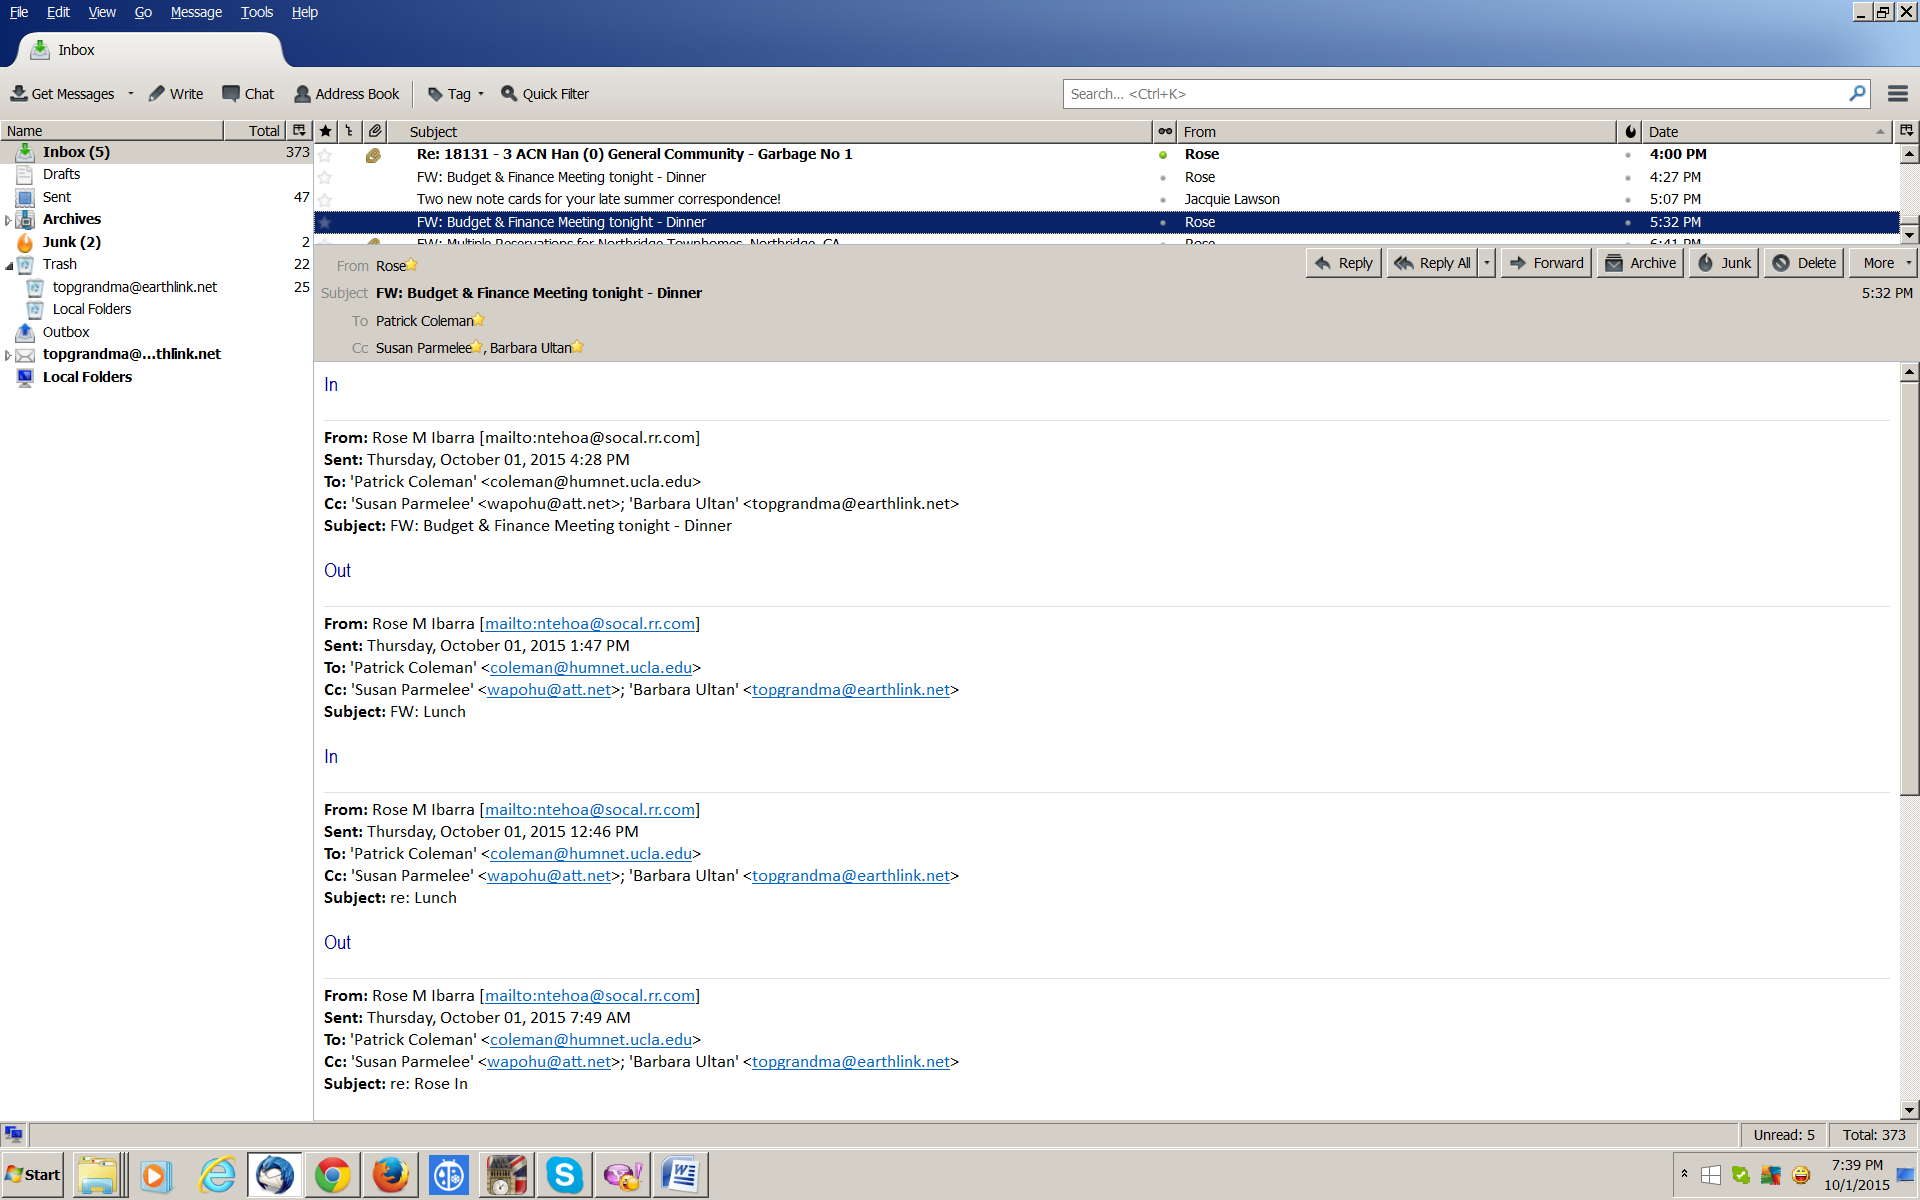Open Skype from the taskbar
Image resolution: width=1920 pixels, height=1200 pixels.
click(x=564, y=1174)
